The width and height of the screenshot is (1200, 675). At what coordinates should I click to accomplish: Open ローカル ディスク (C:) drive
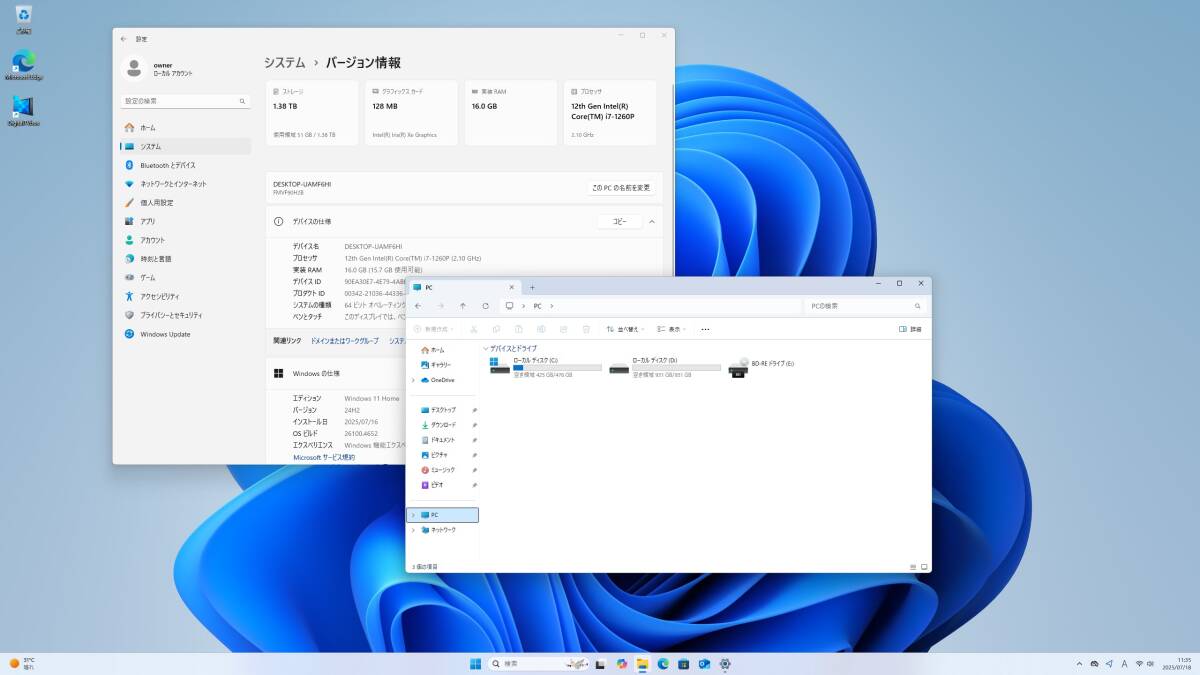coord(546,367)
